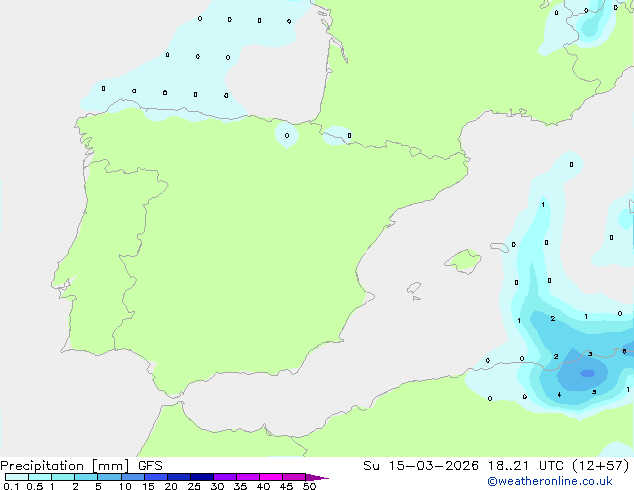Select the 2–5 mm legend color swatch
The height and width of the screenshot is (490, 634).
[86, 477]
